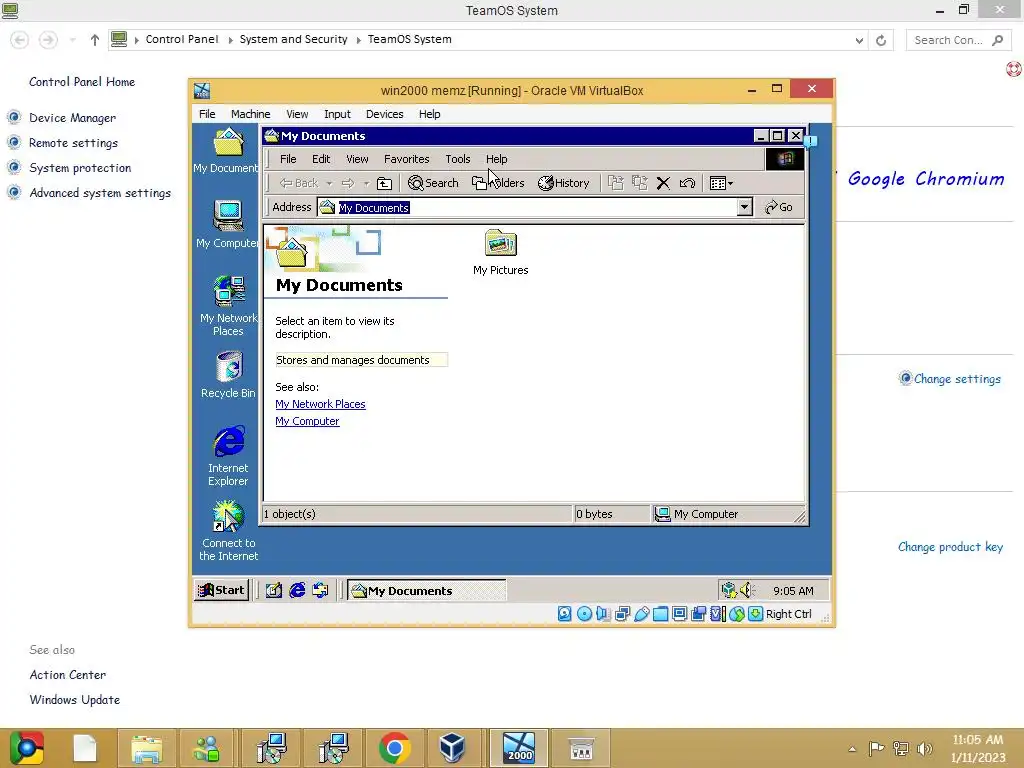This screenshot has width=1024, height=768.
Task: Expand the Address bar dropdown arrow
Action: 744,208
